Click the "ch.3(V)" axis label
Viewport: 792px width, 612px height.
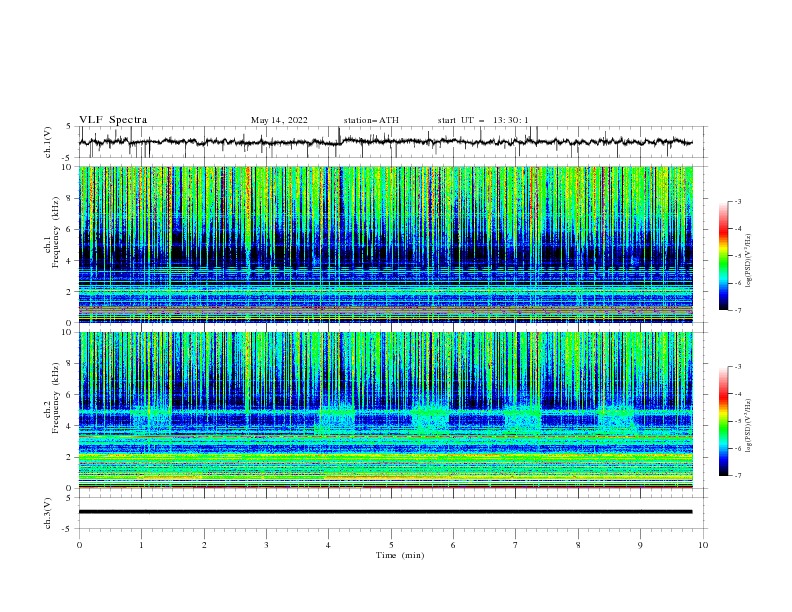[48, 513]
